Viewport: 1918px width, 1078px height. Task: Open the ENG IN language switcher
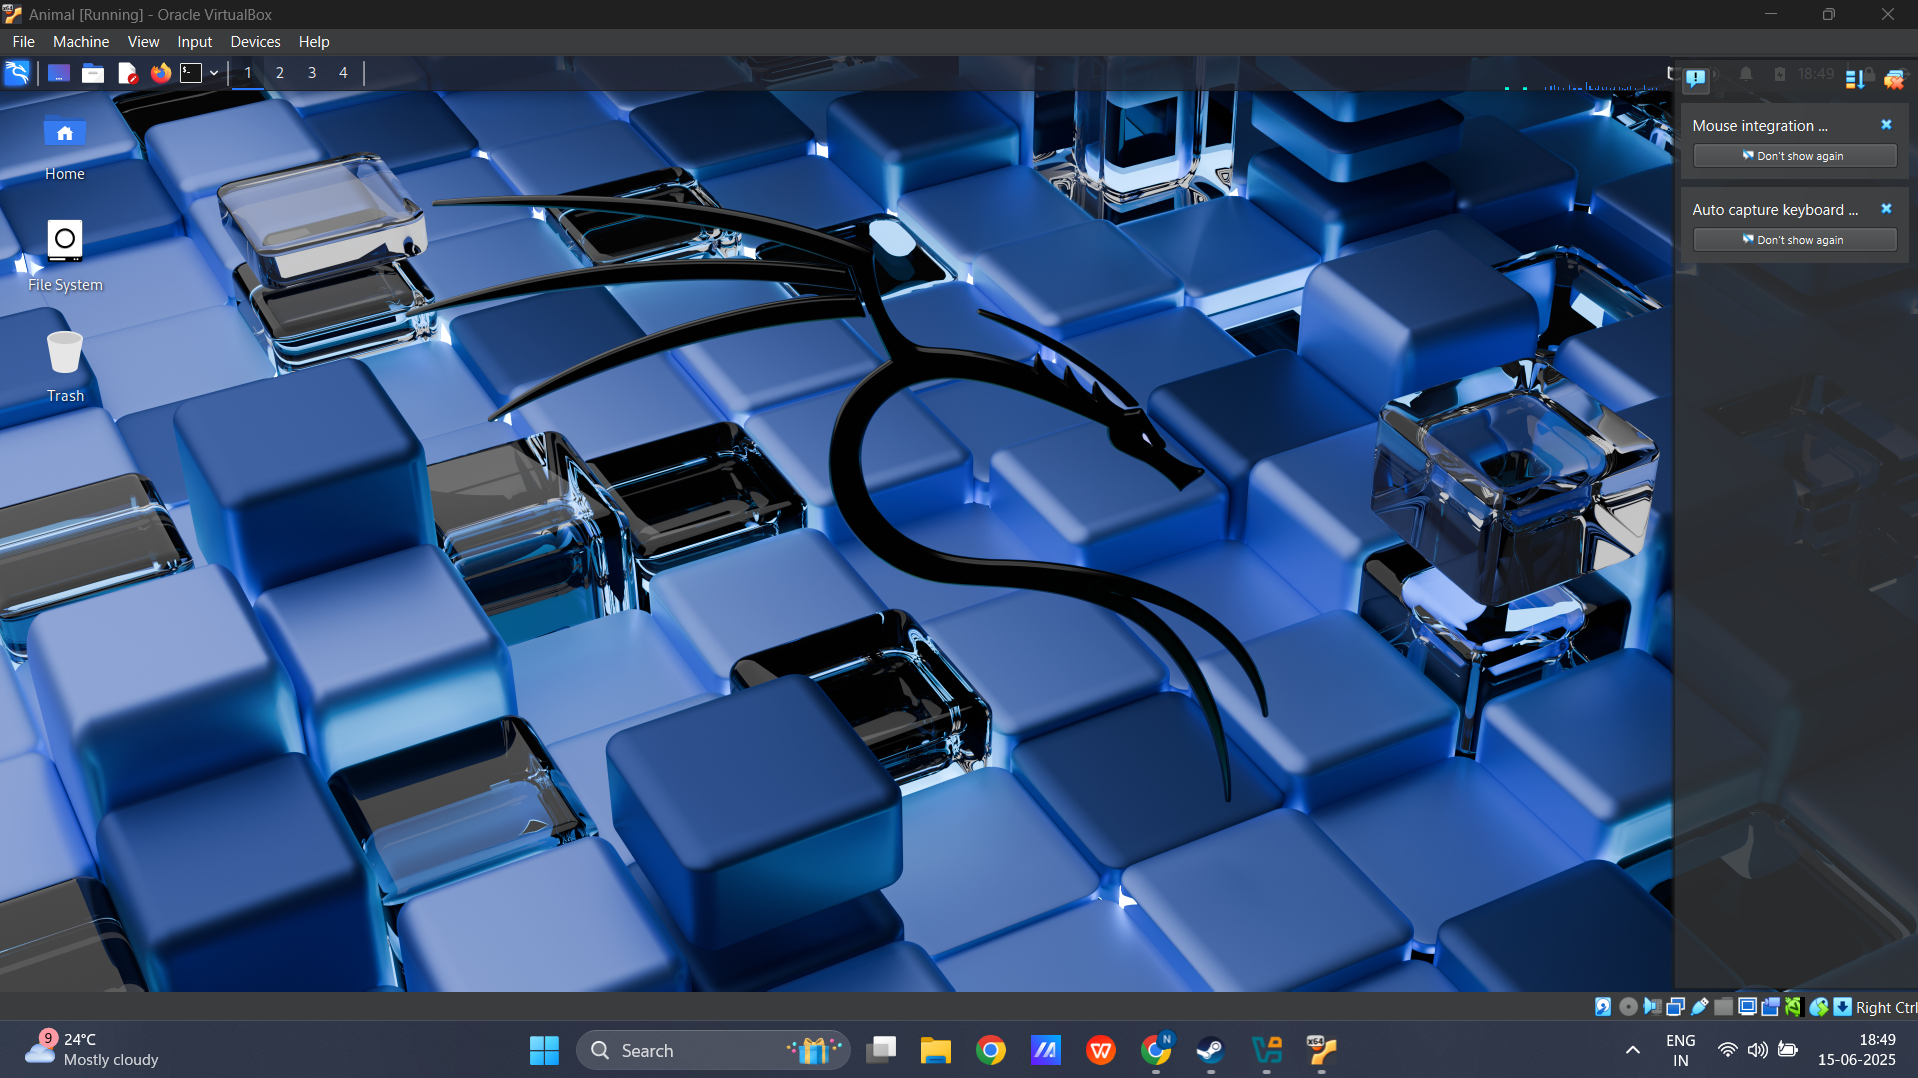[1681, 1050]
